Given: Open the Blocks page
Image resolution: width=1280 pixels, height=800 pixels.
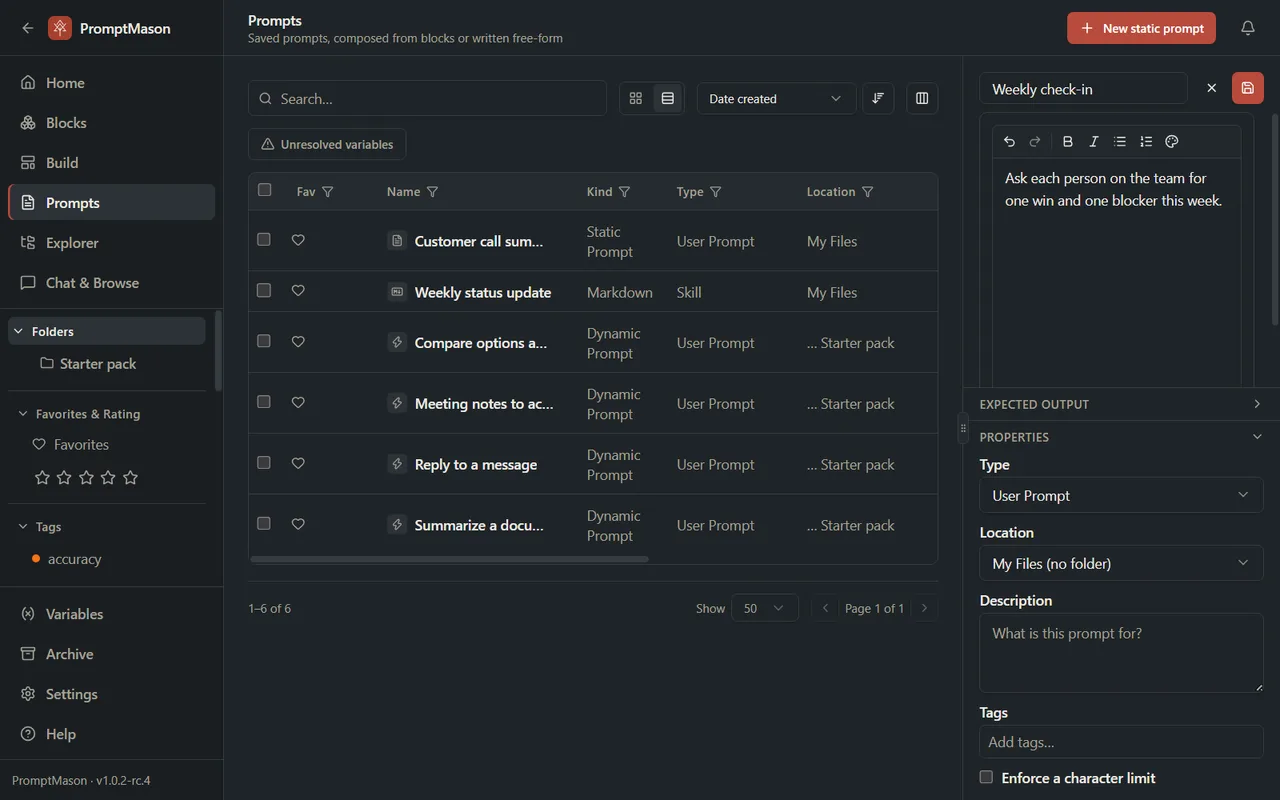Looking at the screenshot, I should coord(111,123).
